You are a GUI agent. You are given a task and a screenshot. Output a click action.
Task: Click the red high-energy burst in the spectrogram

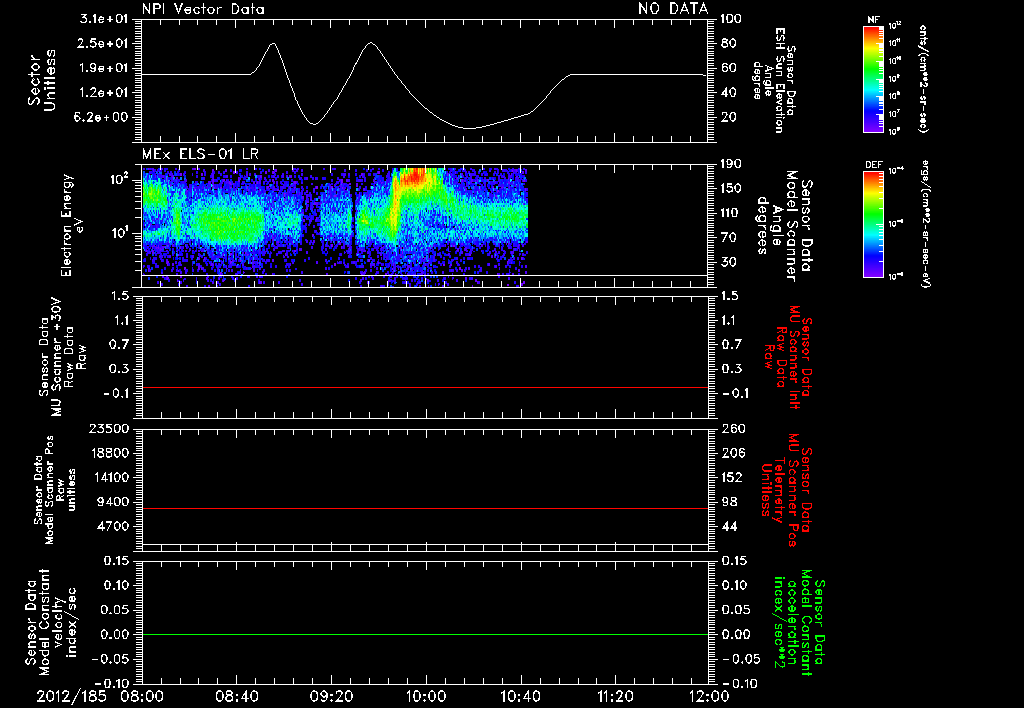pyautogui.click(x=413, y=178)
